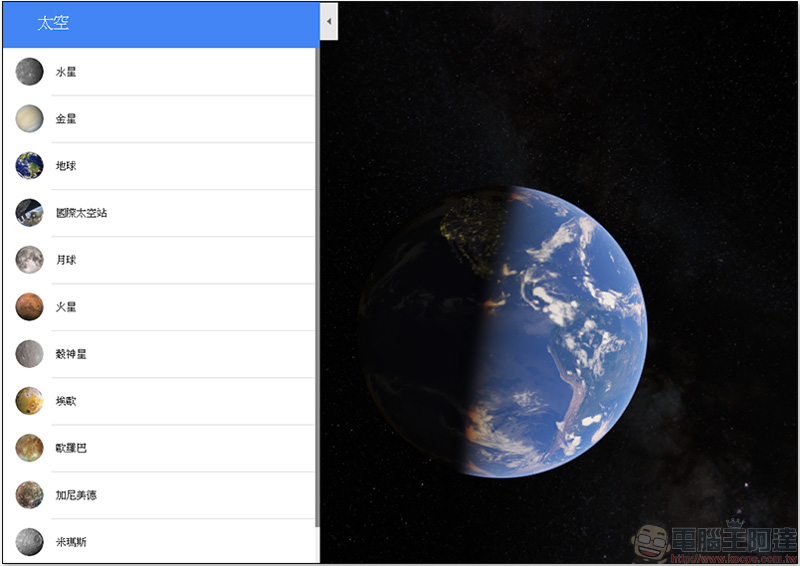Select the 地球 list entry text
Image resolution: width=800 pixels, height=566 pixels.
[66, 166]
